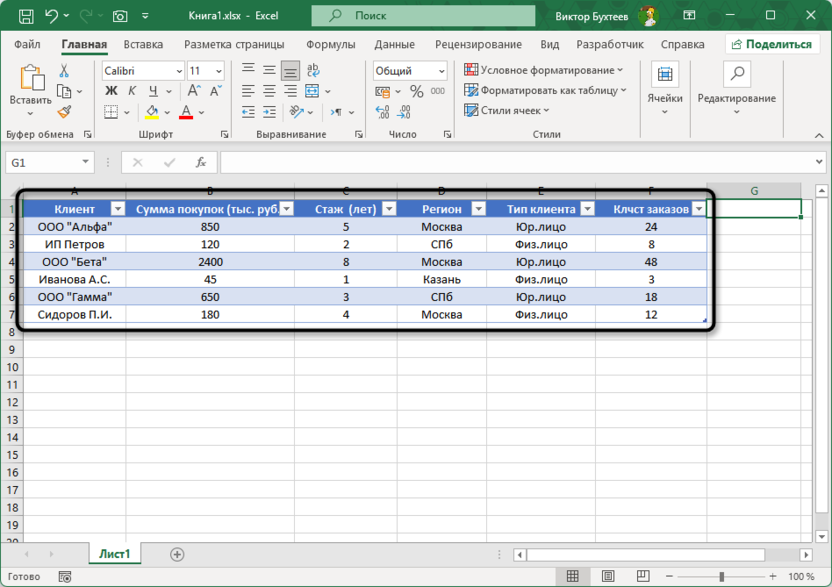Screen dimensions: 832x587
Task: Toggle bold formatting Ж
Action: point(112,92)
